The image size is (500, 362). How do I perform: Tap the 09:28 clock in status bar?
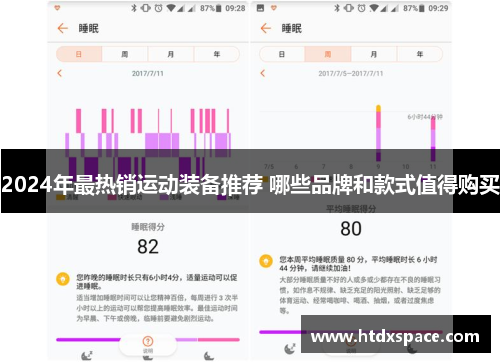pos(235,8)
